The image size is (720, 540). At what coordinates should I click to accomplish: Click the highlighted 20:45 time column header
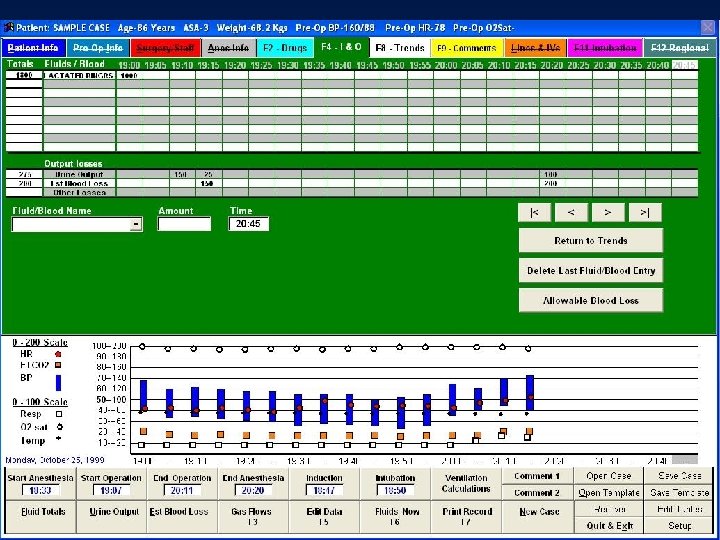pos(685,65)
